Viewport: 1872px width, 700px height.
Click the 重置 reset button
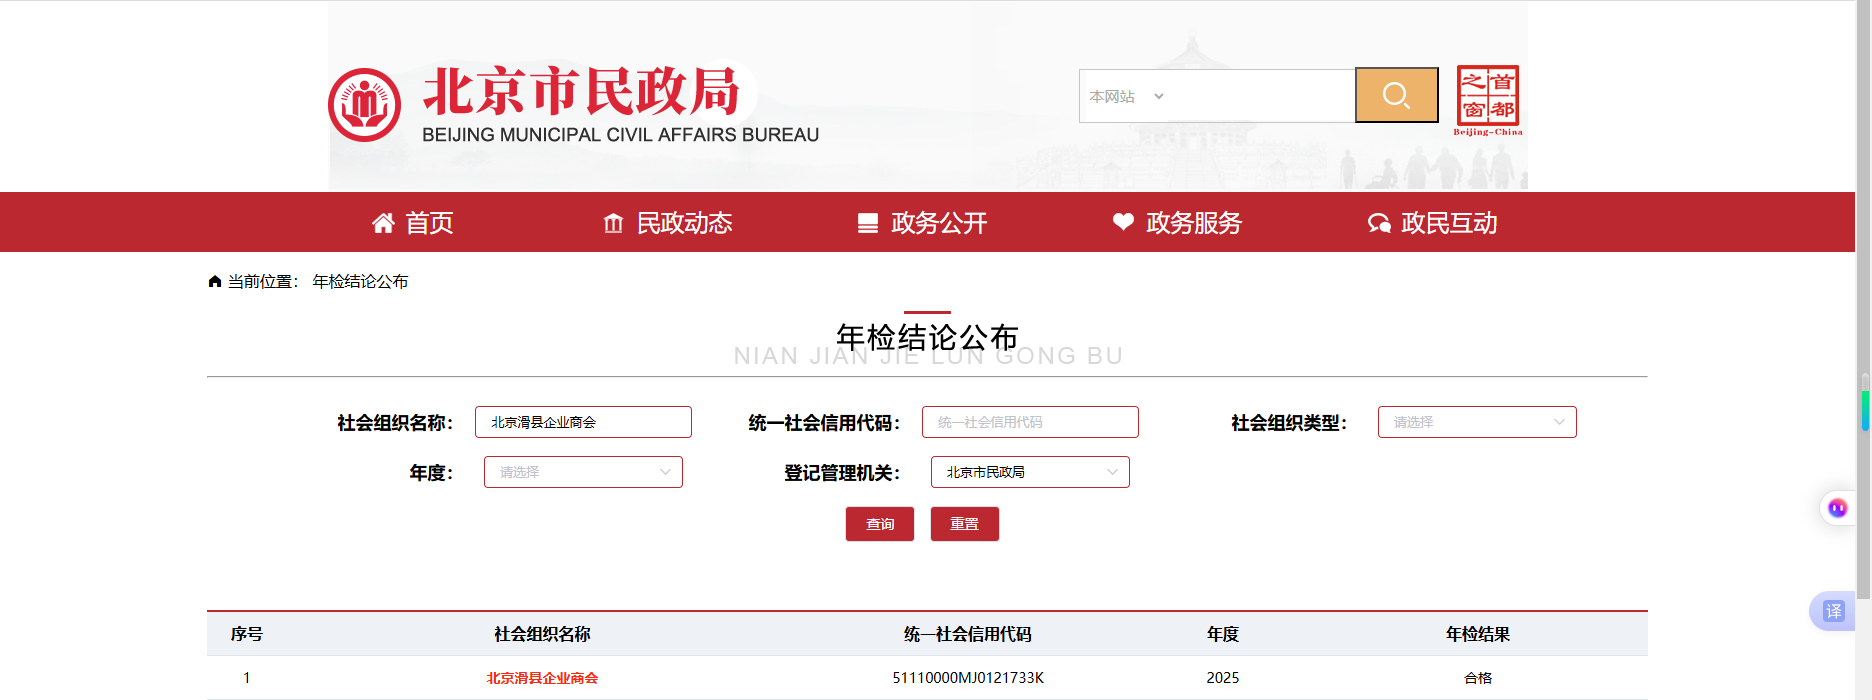965,524
